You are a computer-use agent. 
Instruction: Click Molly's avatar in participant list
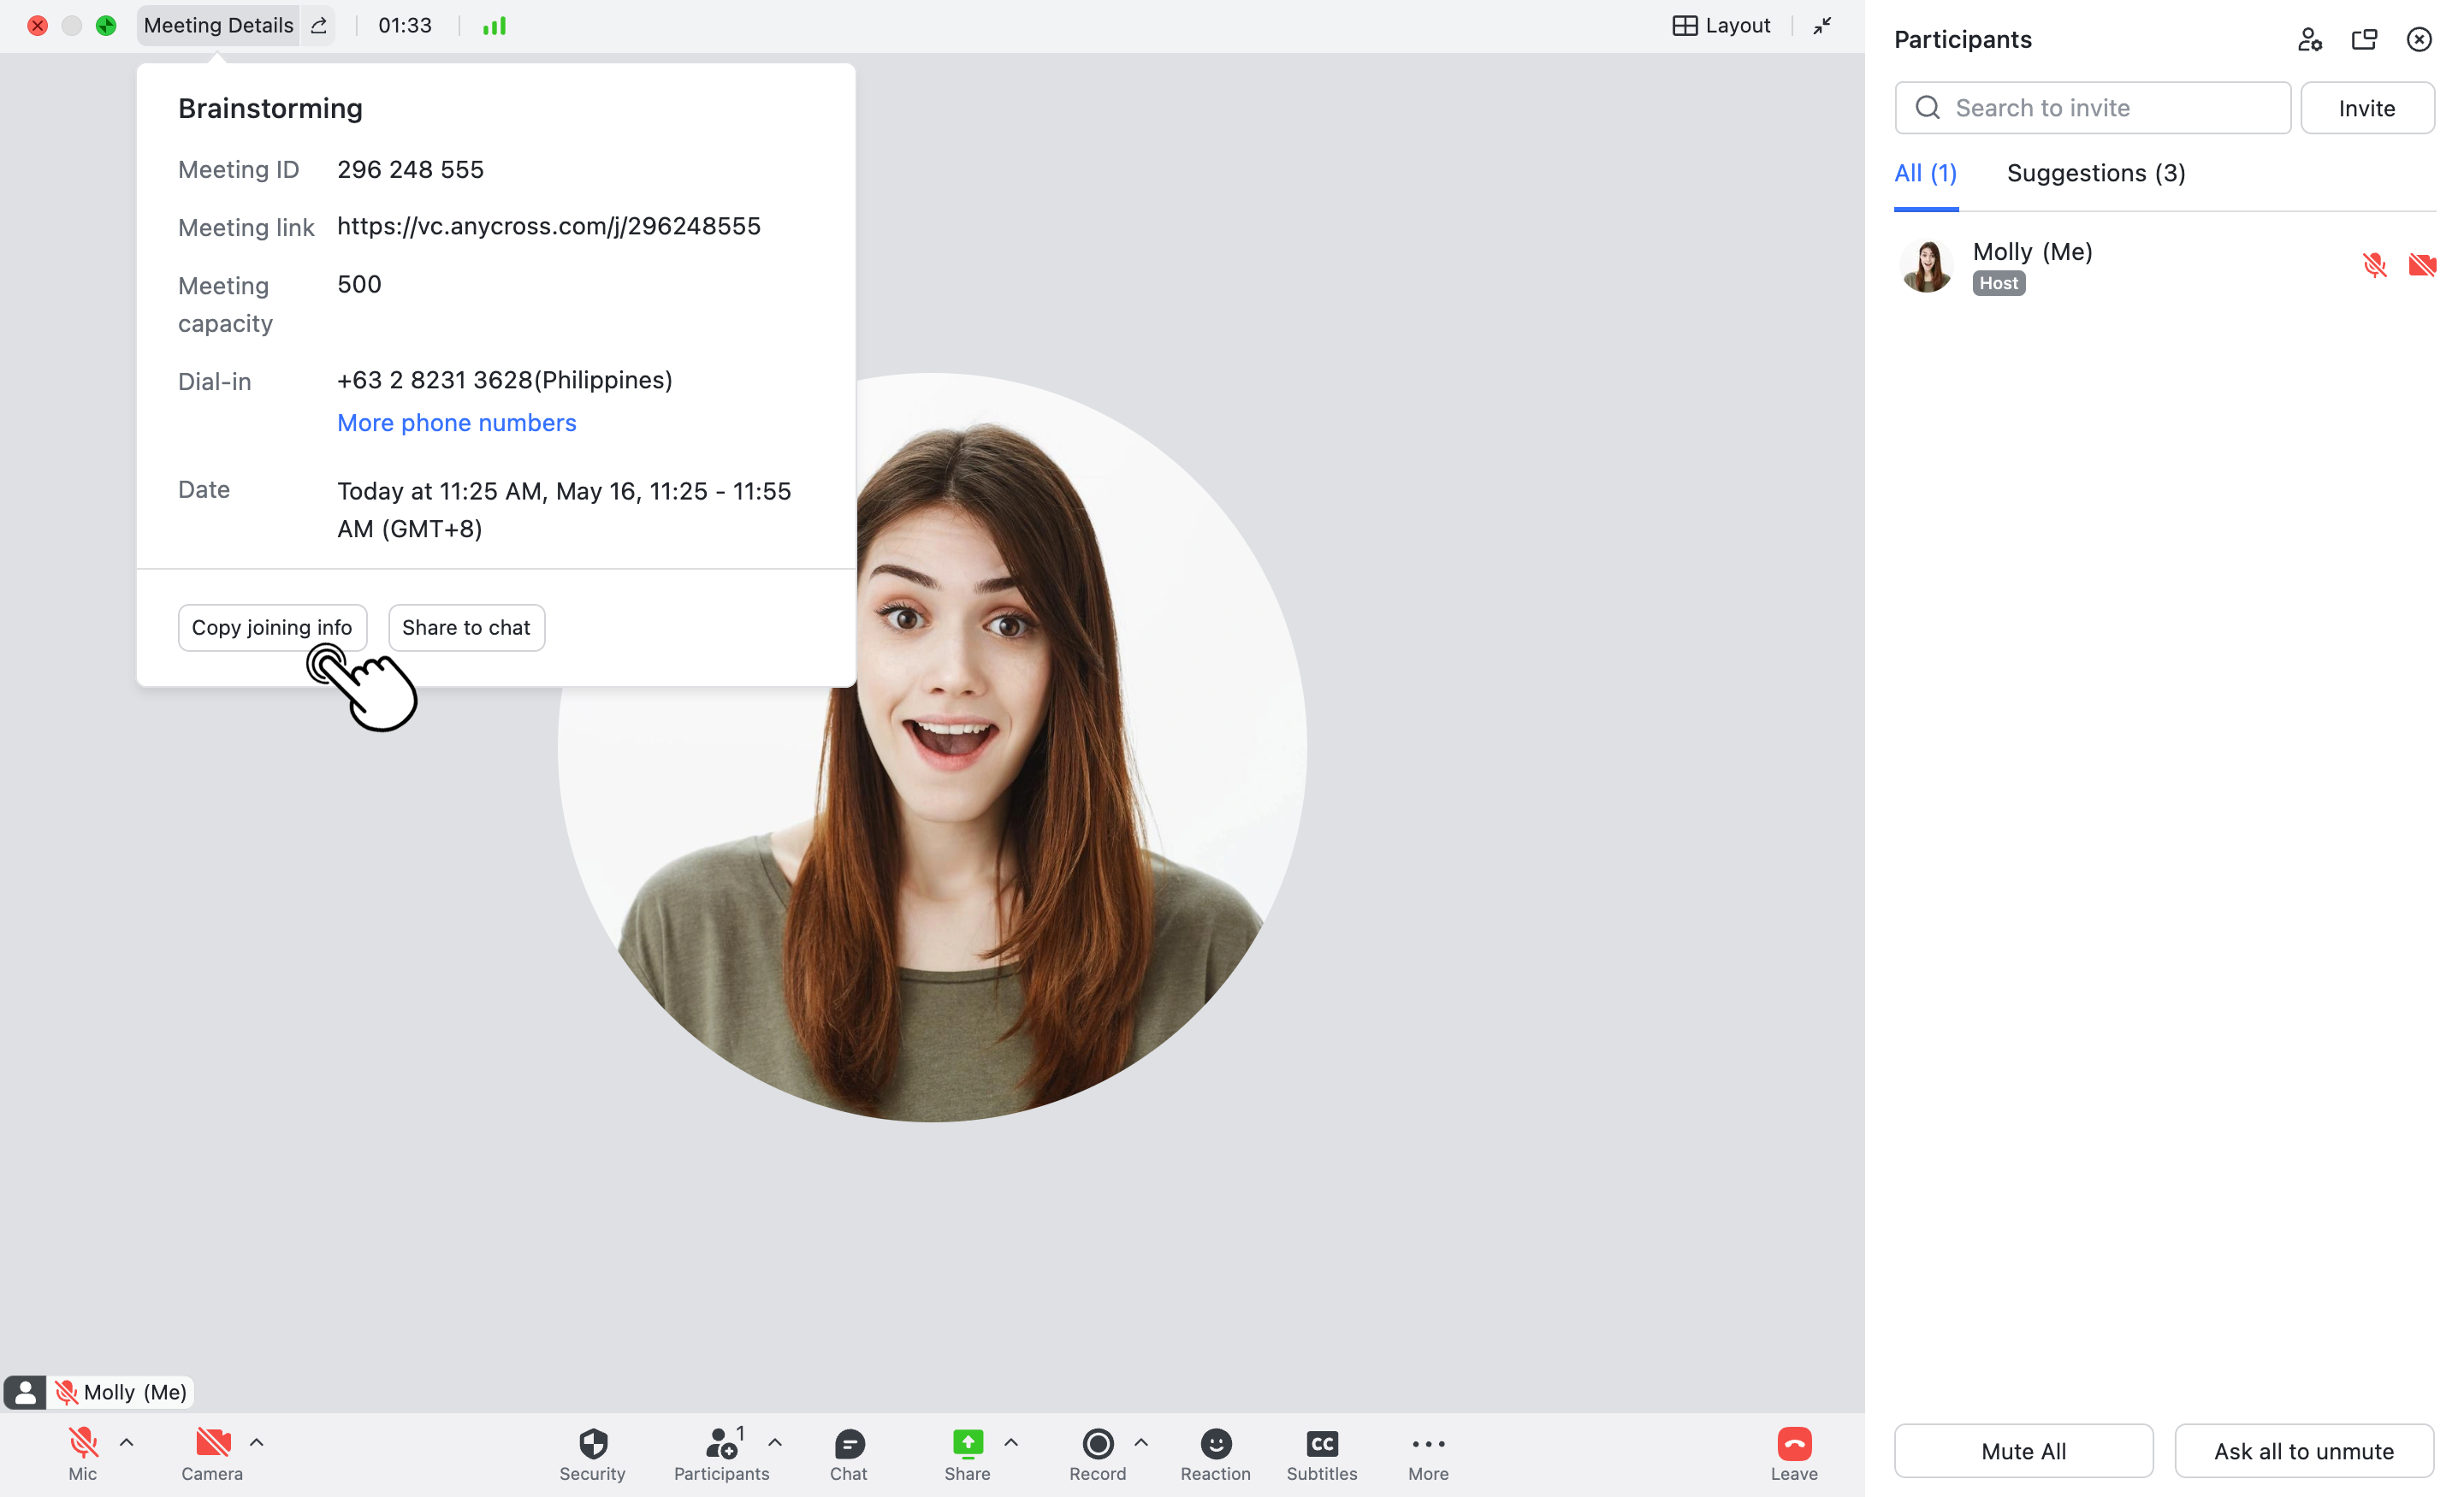(x=1926, y=265)
